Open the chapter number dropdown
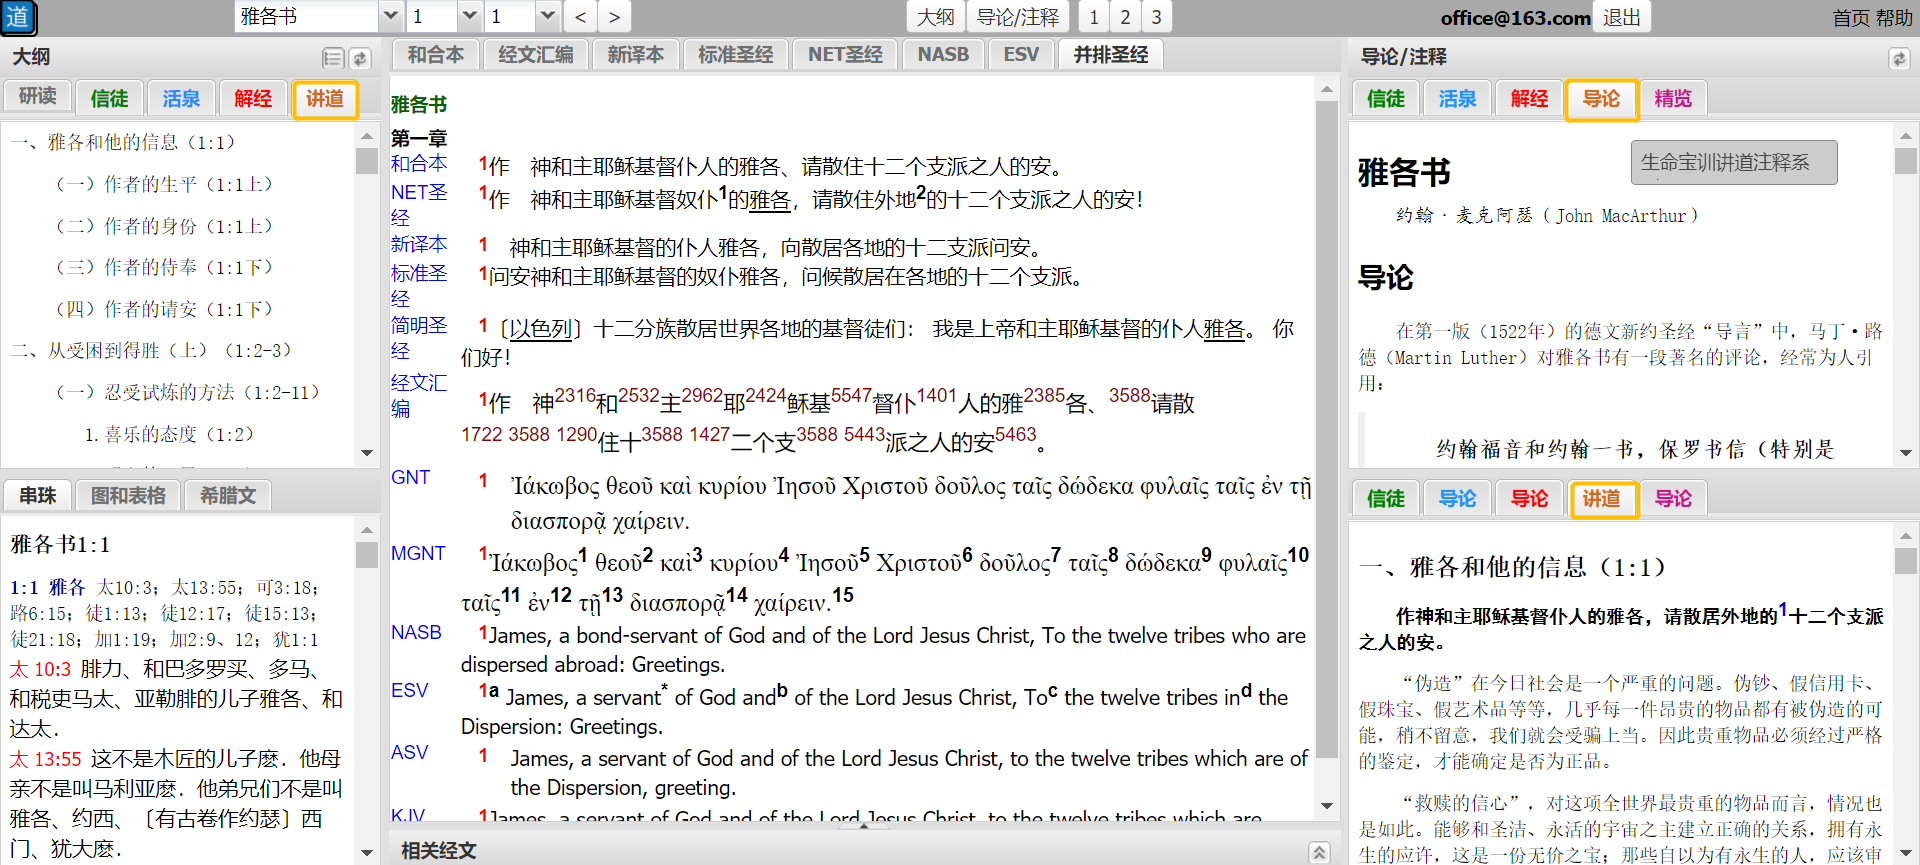The width and height of the screenshot is (1920, 865). pos(469,17)
